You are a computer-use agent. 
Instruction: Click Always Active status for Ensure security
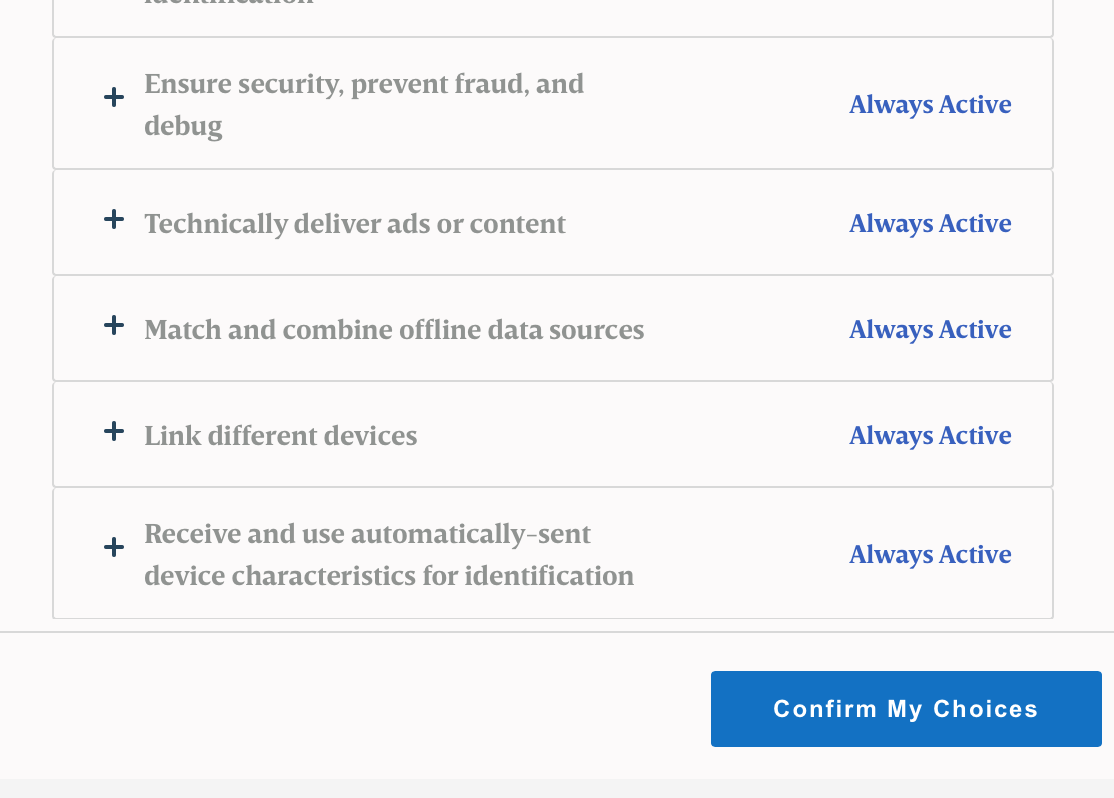coord(930,104)
